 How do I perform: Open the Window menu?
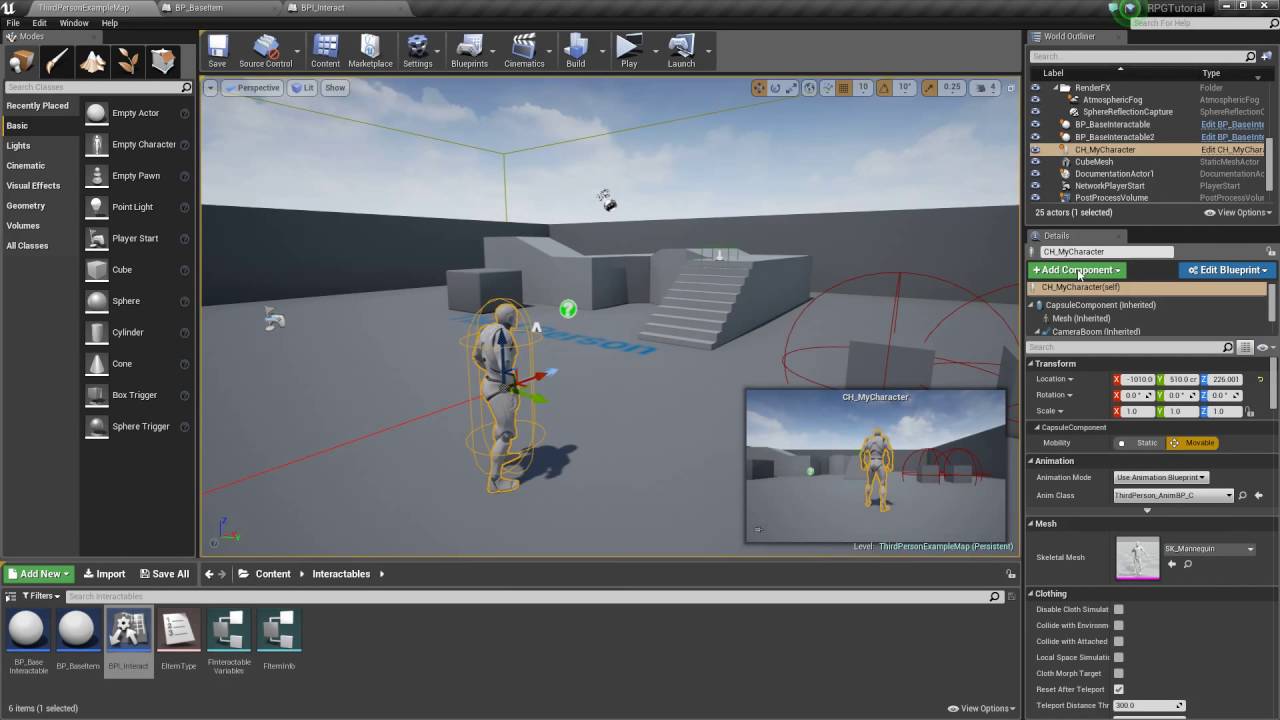pos(73,23)
